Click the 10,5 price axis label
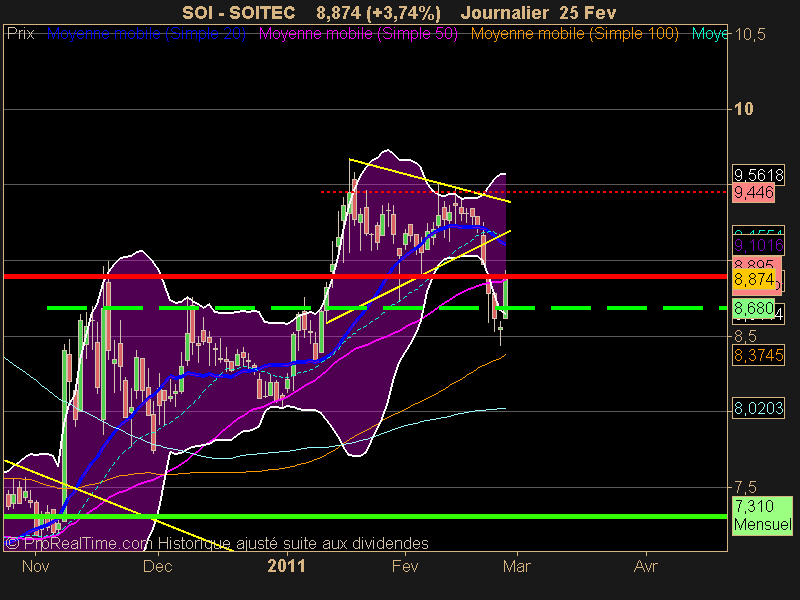This screenshot has width=800, height=600. coord(749,35)
